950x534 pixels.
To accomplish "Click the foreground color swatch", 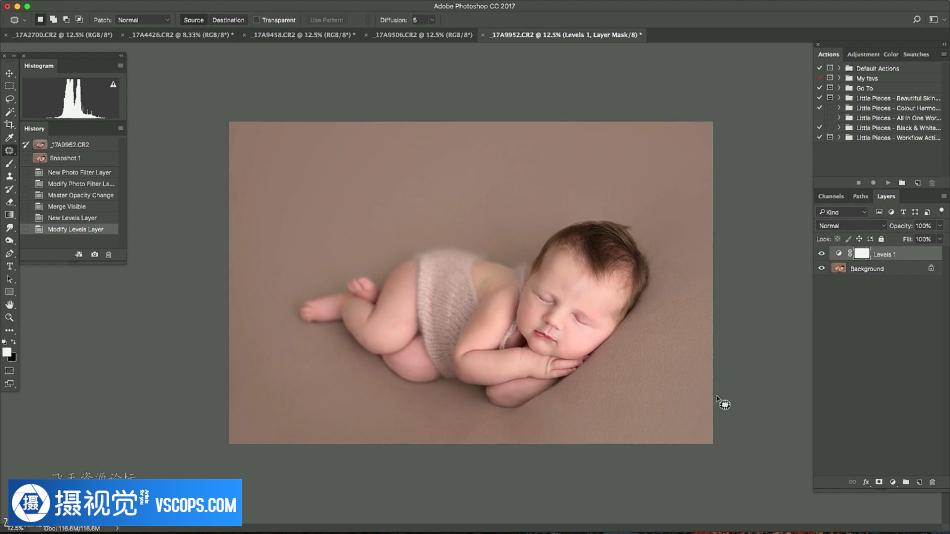I will tap(7, 352).
